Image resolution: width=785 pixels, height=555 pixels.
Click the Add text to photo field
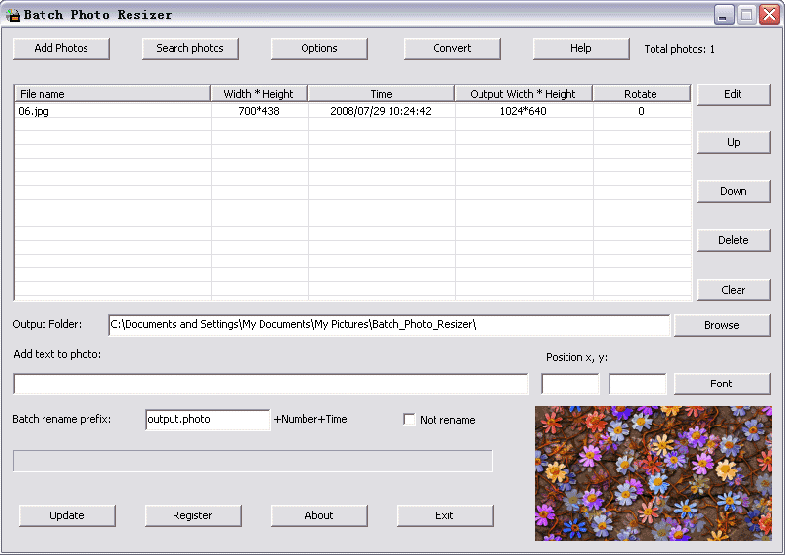point(271,384)
